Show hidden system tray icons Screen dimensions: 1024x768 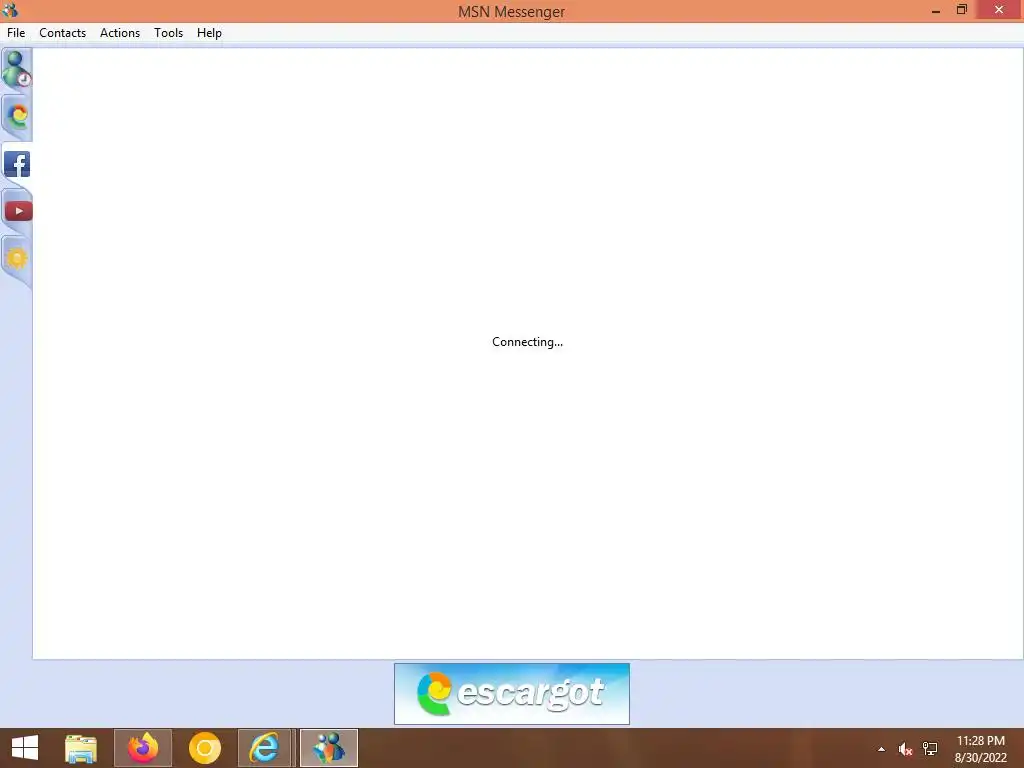pyautogui.click(x=882, y=749)
